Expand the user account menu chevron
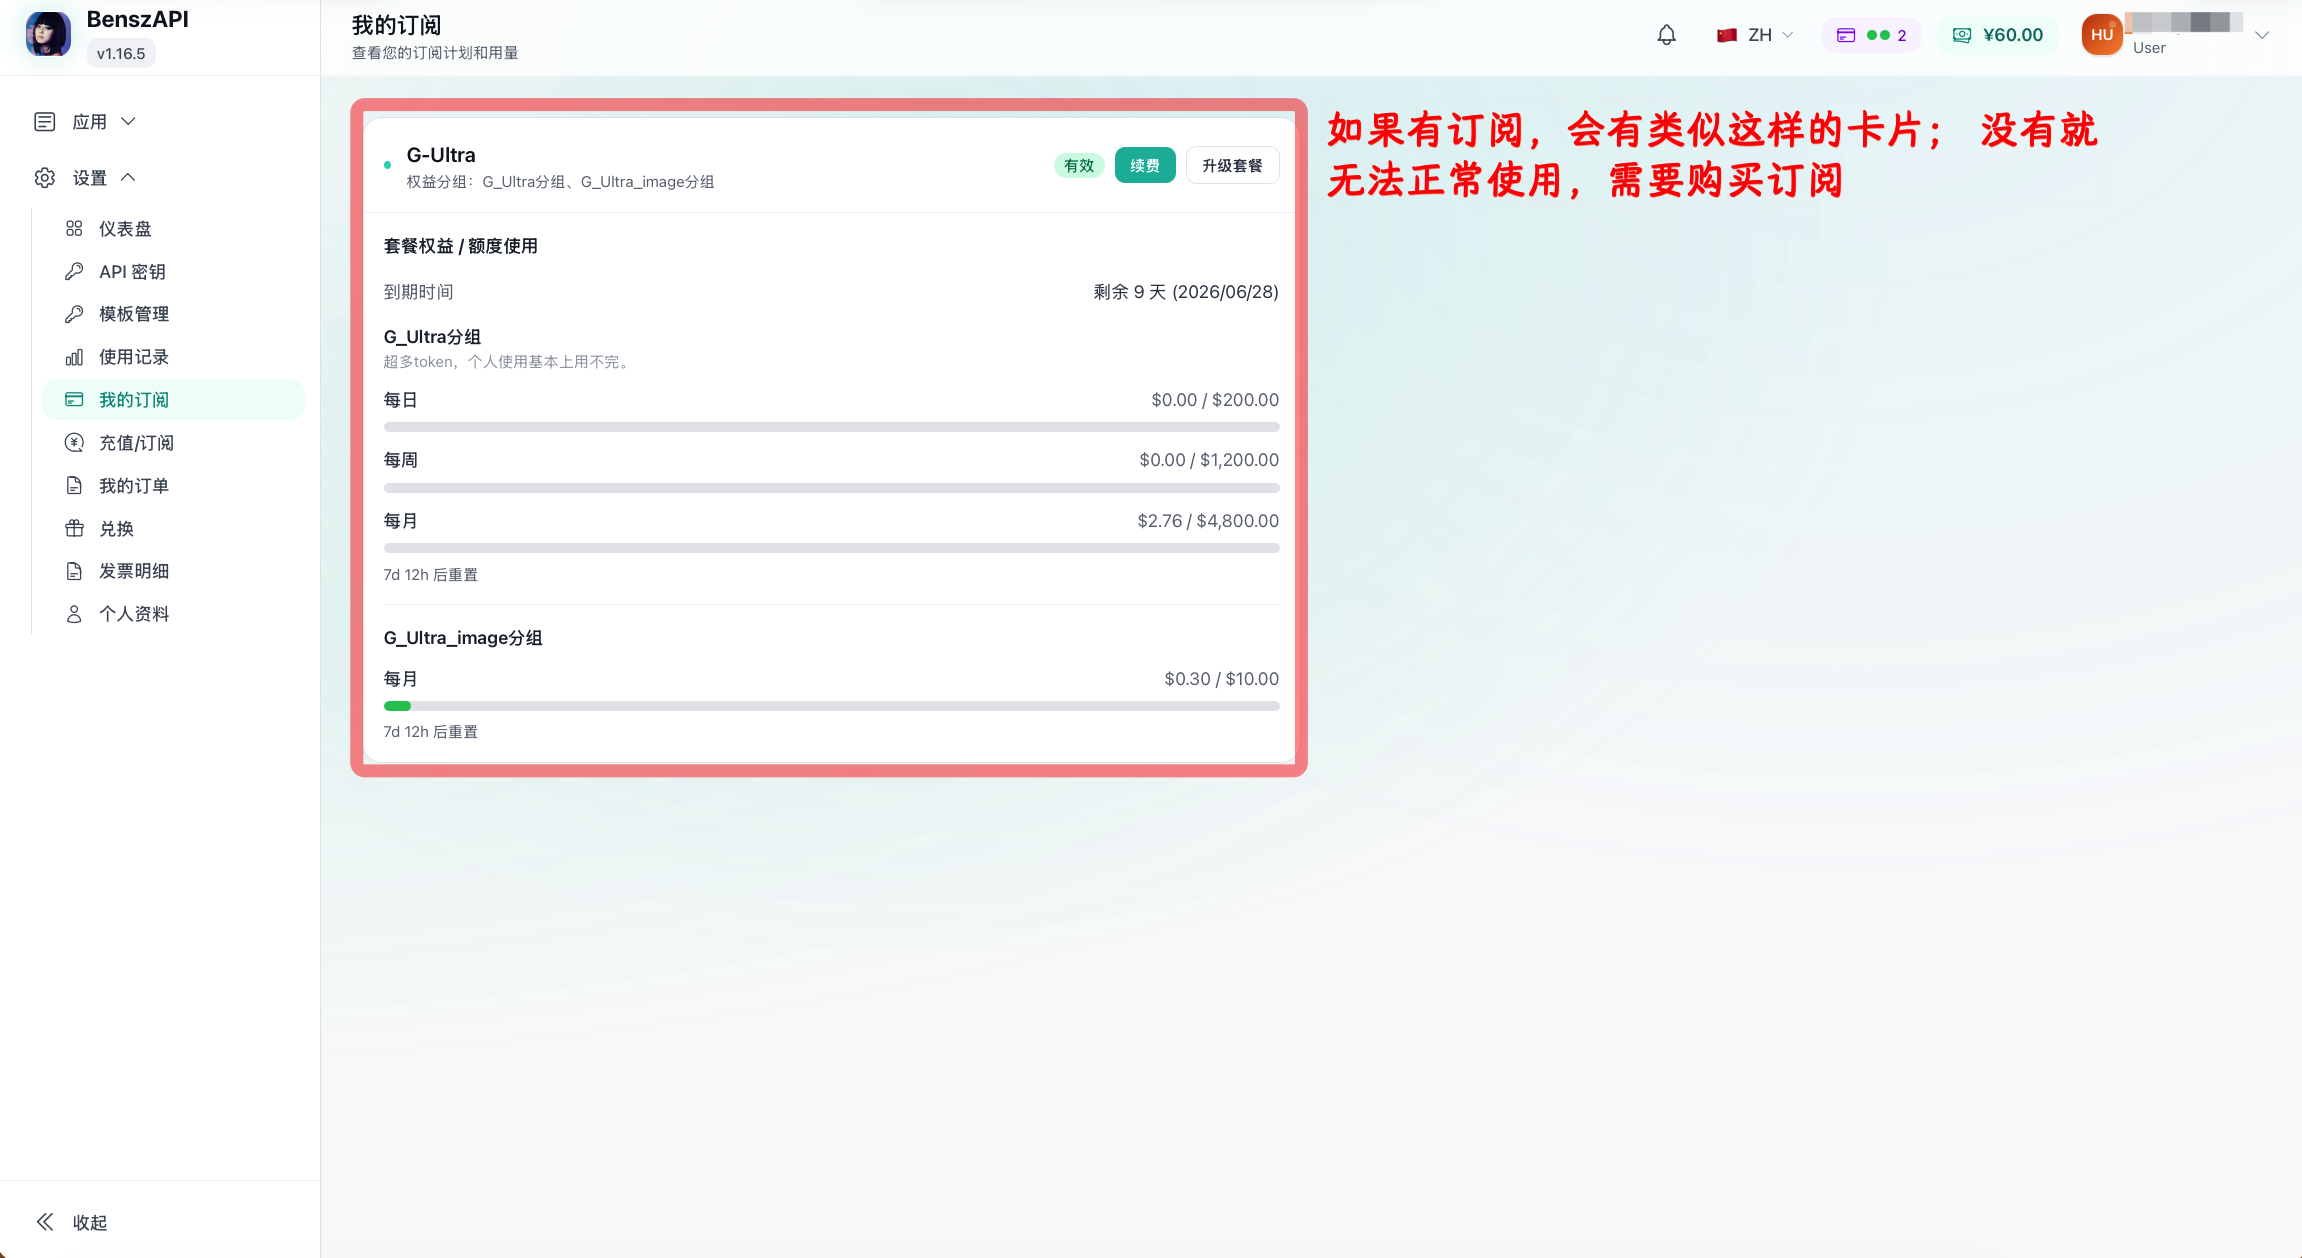Screen dimensions: 2302x1258 coord(2262,35)
